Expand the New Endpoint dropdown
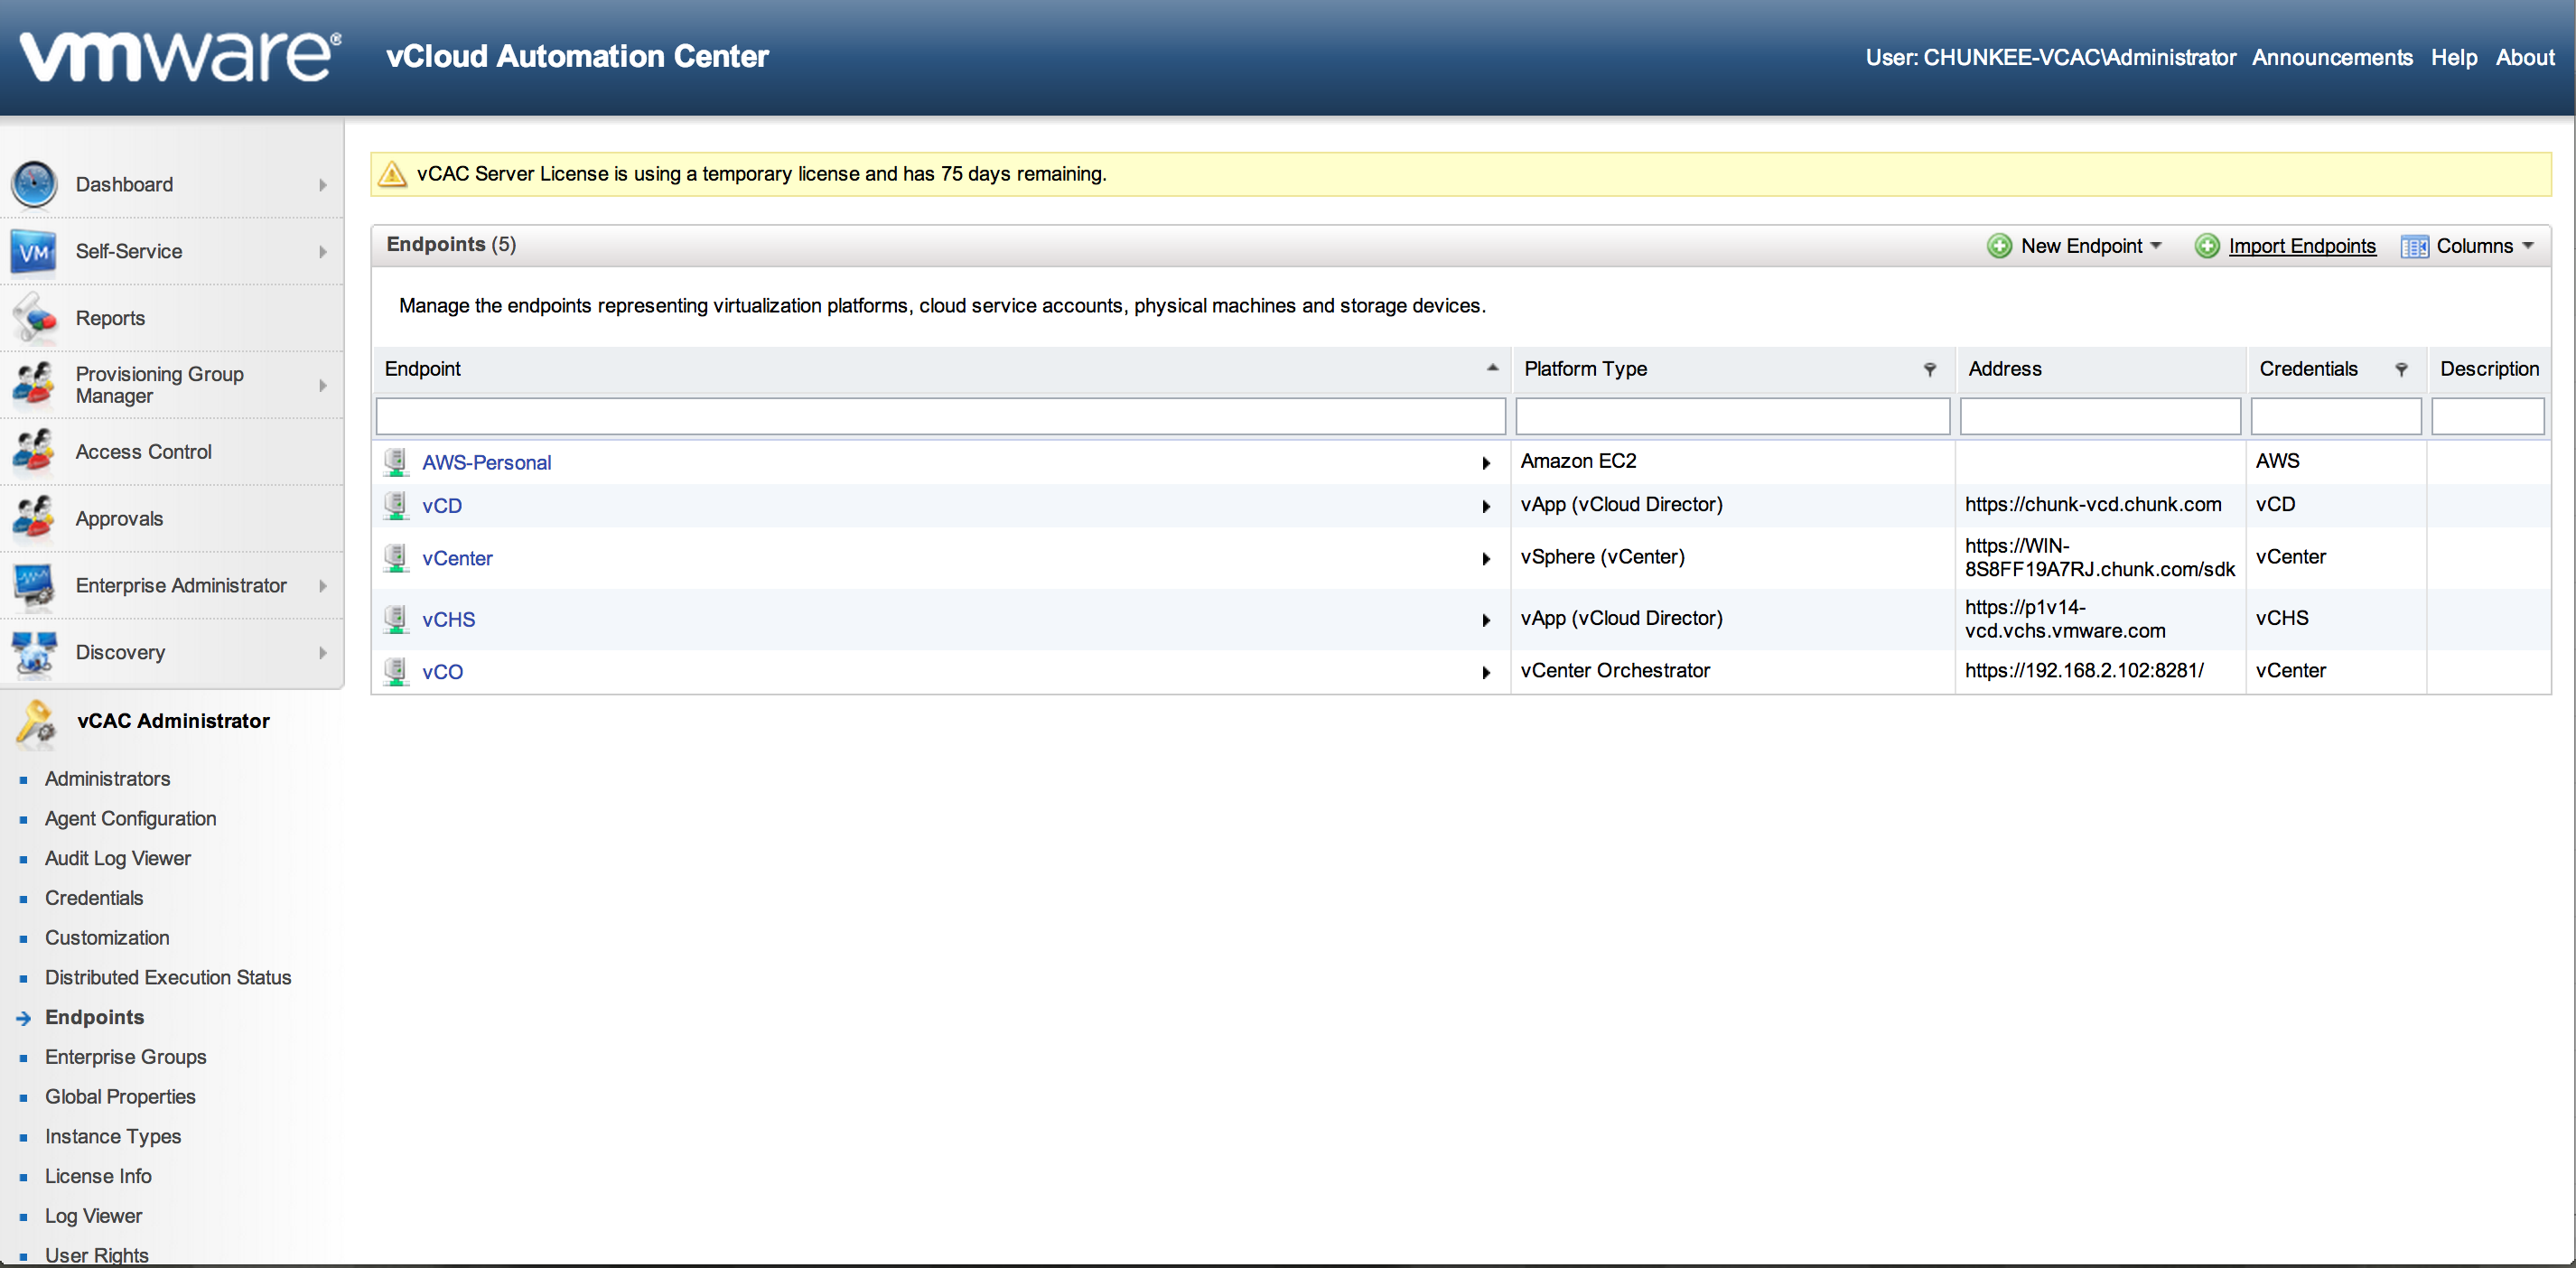 2155,246
